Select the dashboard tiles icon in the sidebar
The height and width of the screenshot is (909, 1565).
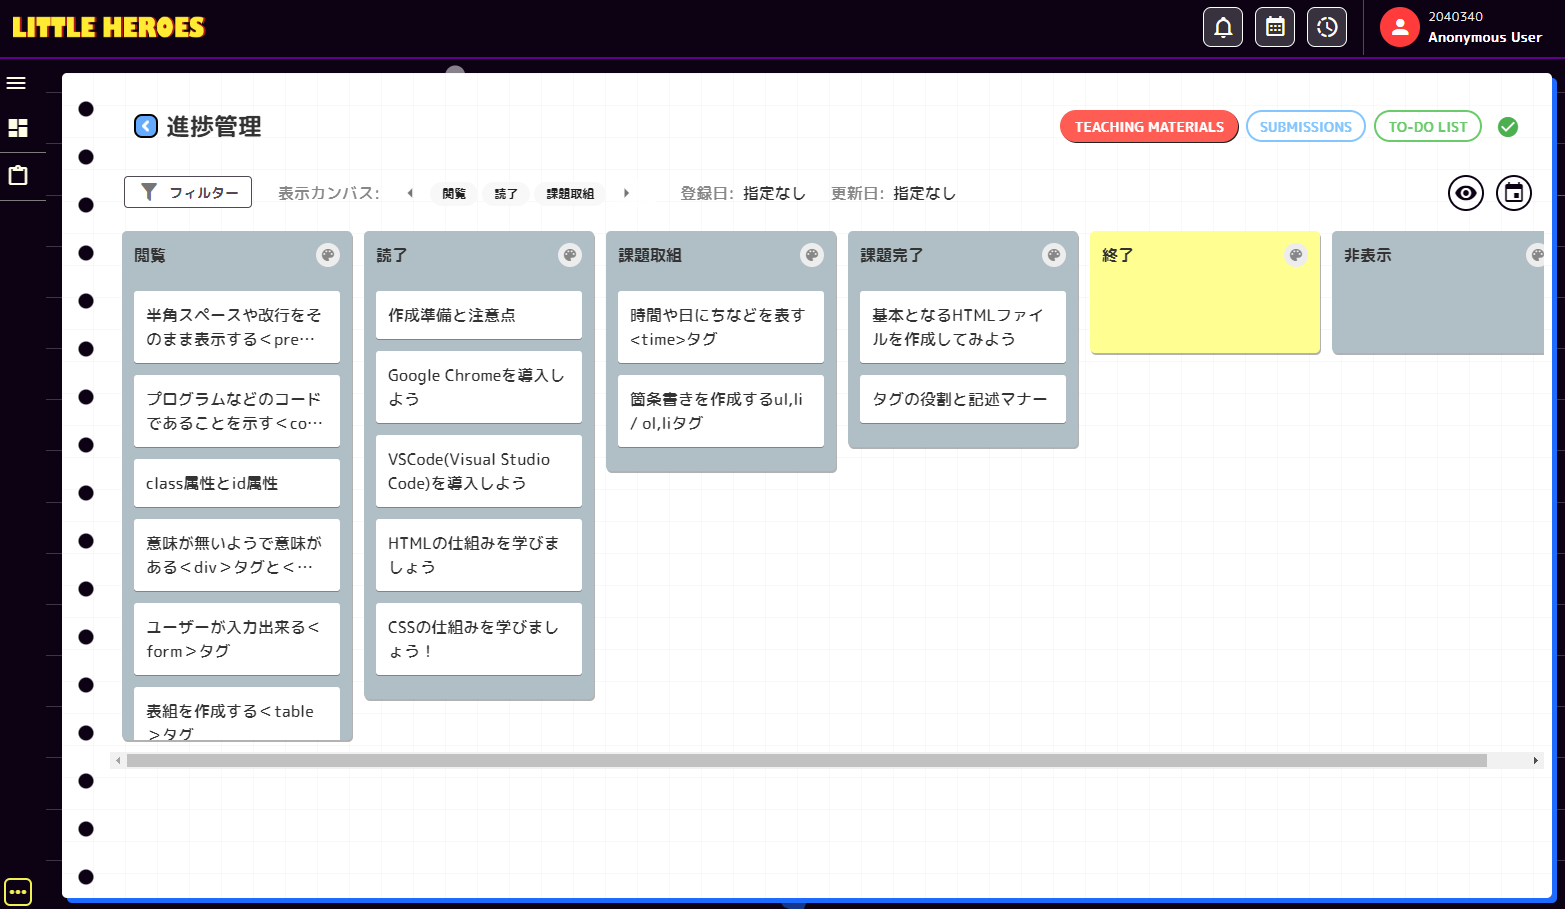(x=16, y=128)
